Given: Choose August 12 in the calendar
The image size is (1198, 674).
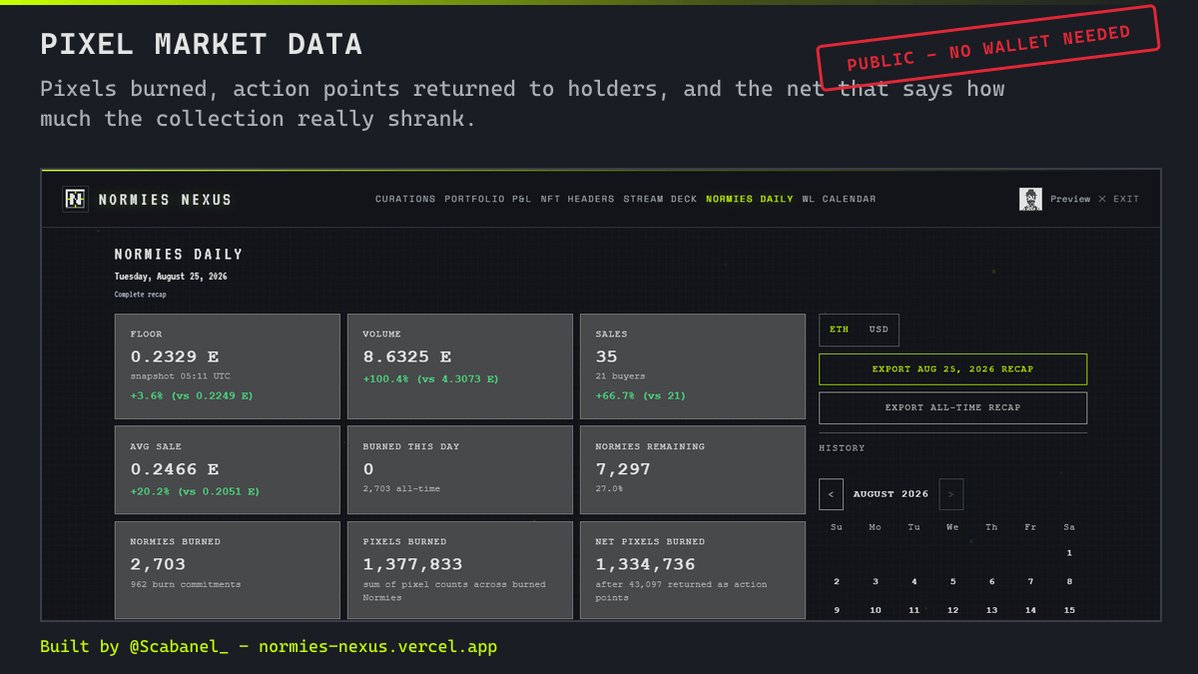Looking at the screenshot, I should click(x=953, y=611).
